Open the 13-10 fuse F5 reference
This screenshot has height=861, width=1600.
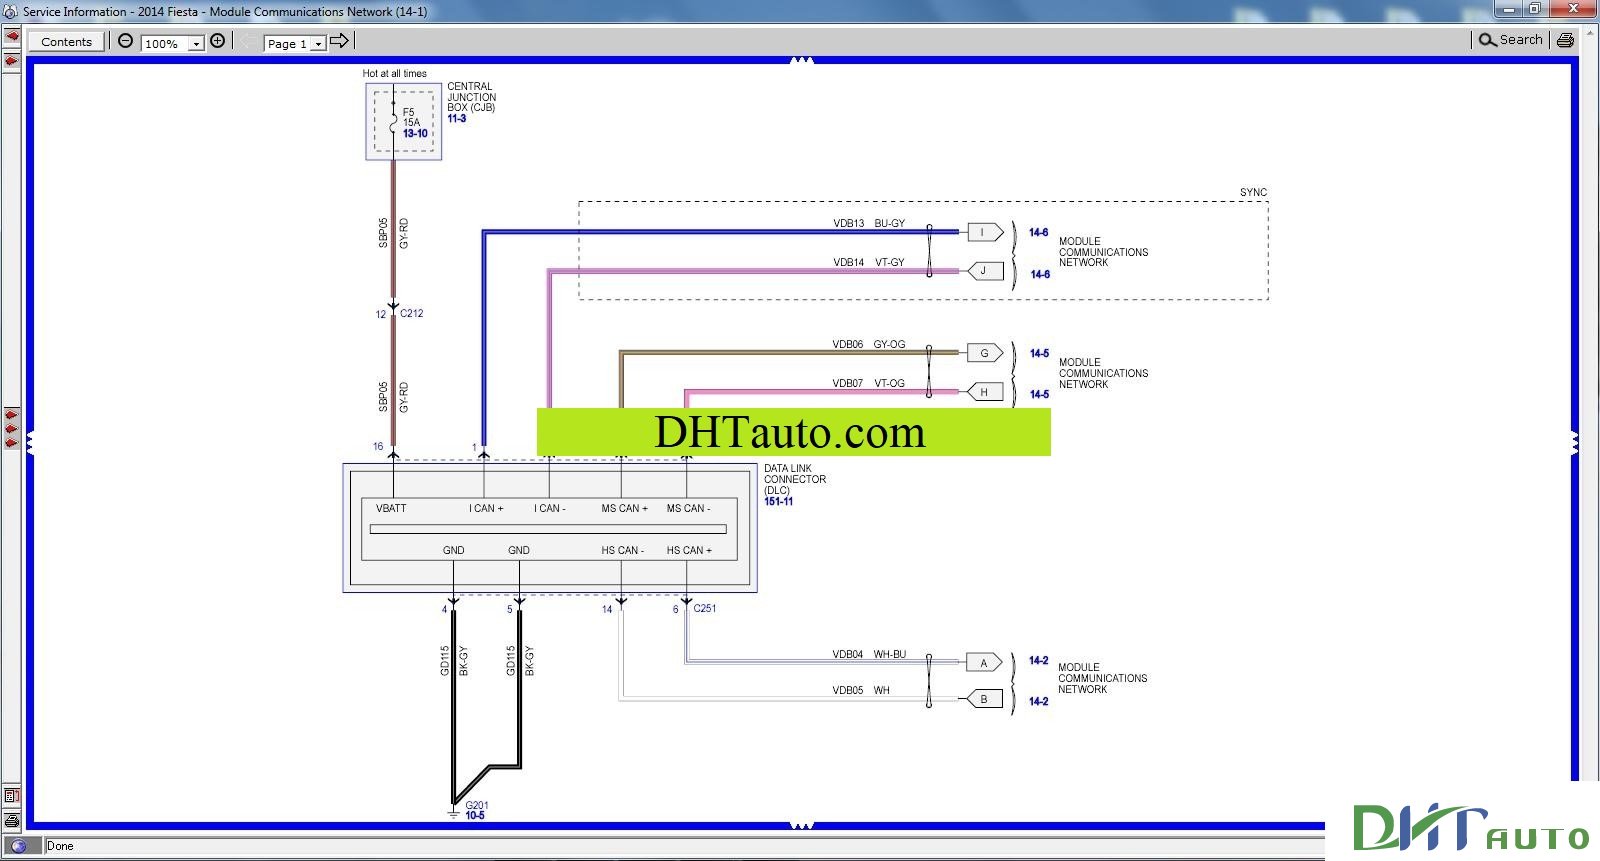click(415, 133)
